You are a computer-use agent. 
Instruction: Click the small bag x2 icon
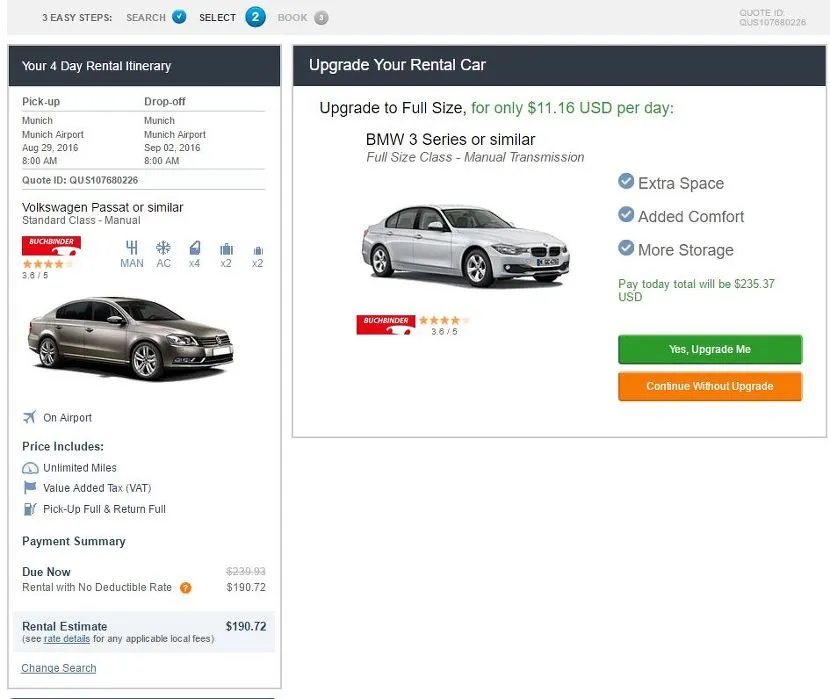pyautogui.click(x=258, y=250)
